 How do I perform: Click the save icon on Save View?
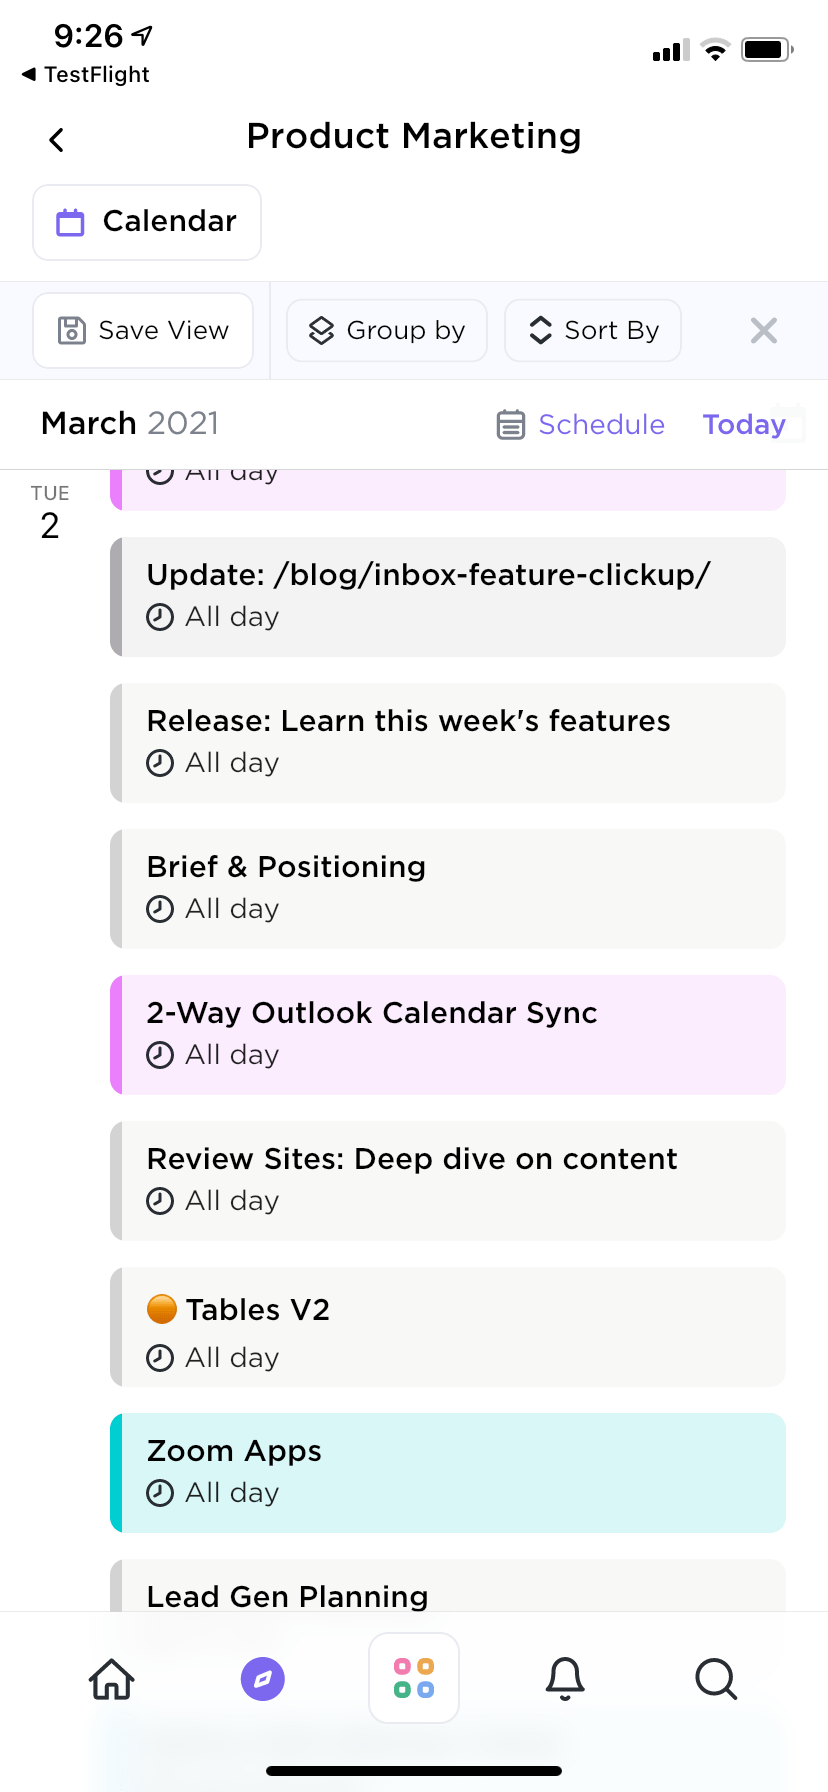pos(71,330)
